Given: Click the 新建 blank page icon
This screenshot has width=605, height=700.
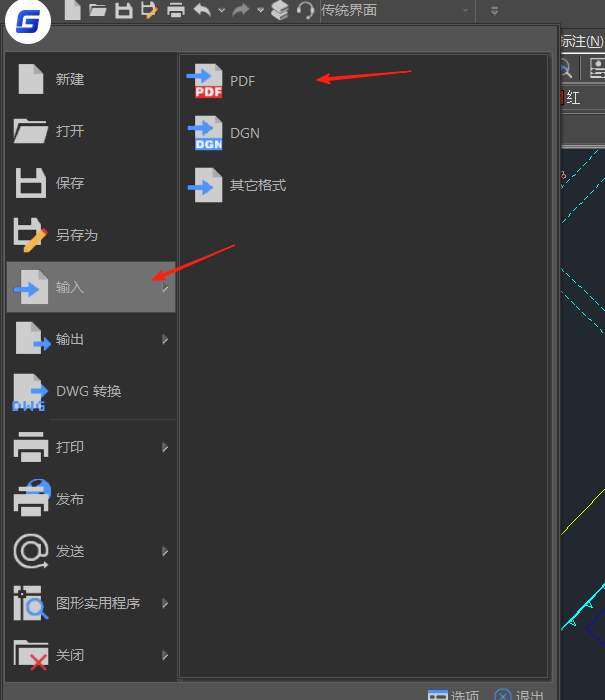Looking at the screenshot, I should [31, 79].
